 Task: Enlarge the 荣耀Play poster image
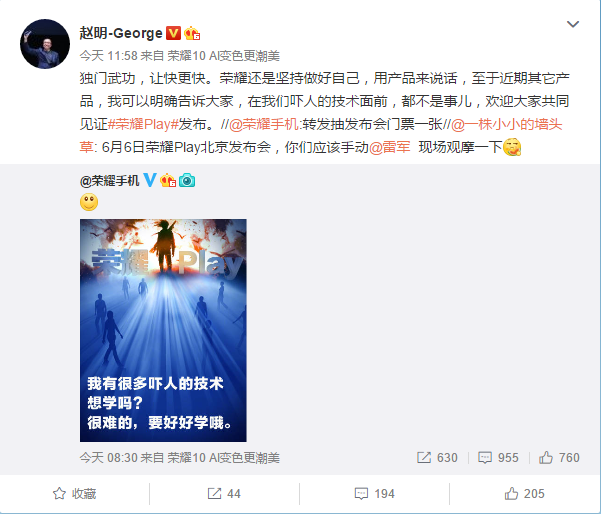(163, 330)
